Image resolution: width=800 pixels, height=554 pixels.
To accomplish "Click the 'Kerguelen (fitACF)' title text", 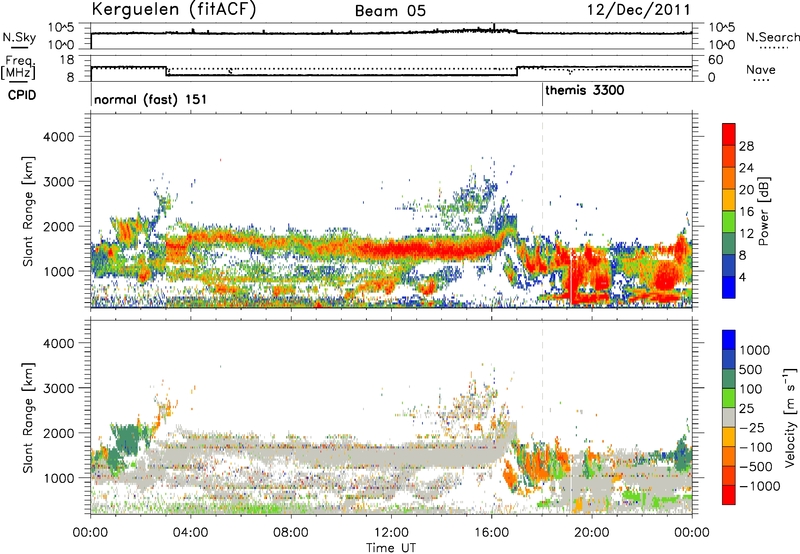I will [173, 10].
